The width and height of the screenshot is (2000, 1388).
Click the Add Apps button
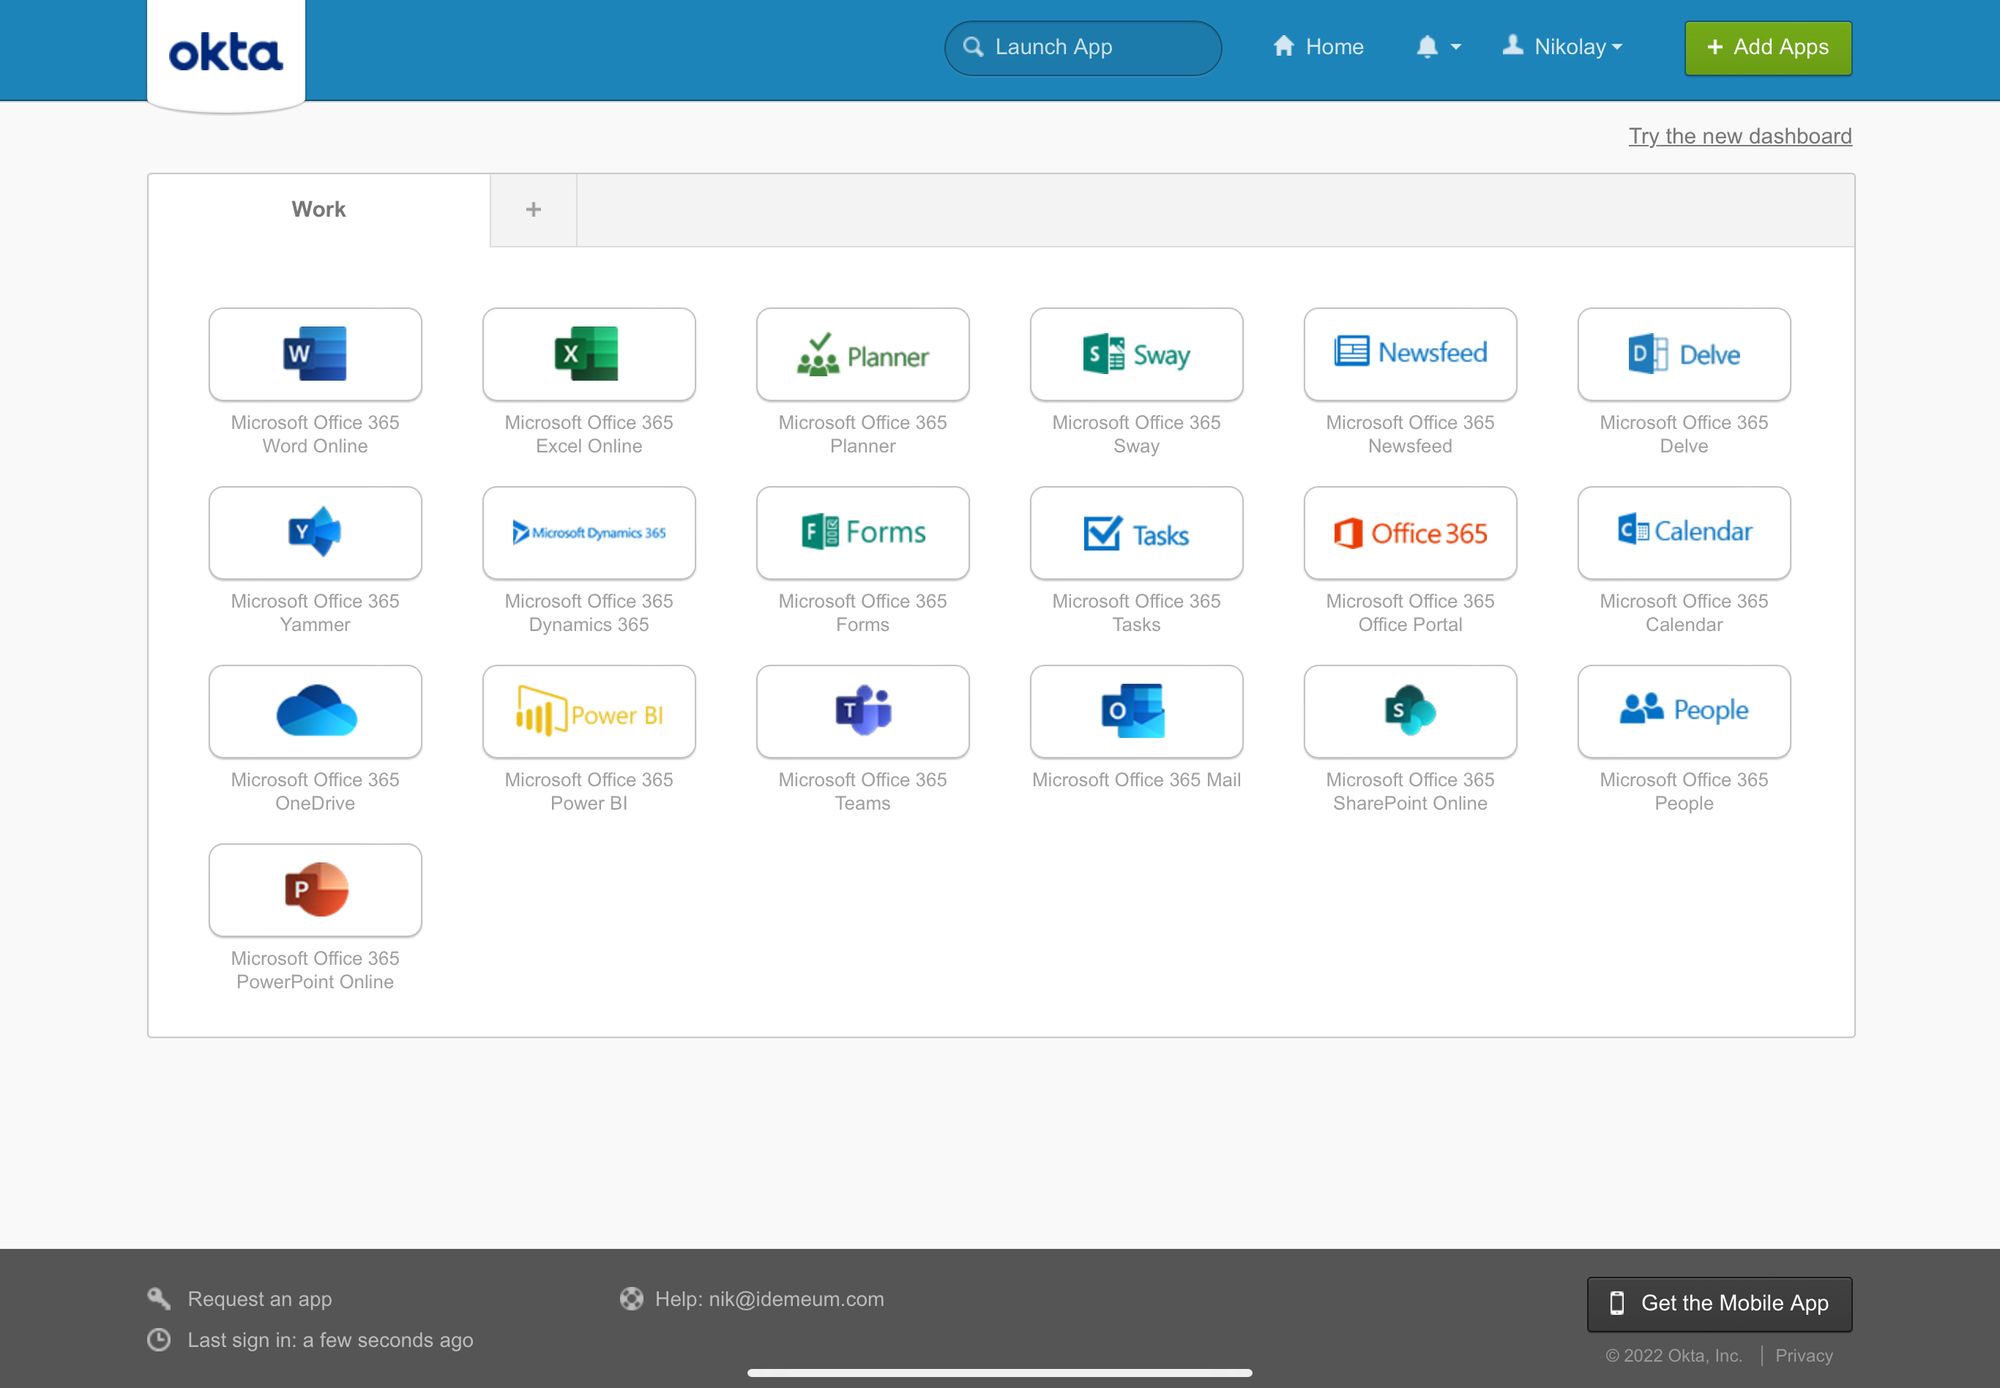[x=1768, y=48]
